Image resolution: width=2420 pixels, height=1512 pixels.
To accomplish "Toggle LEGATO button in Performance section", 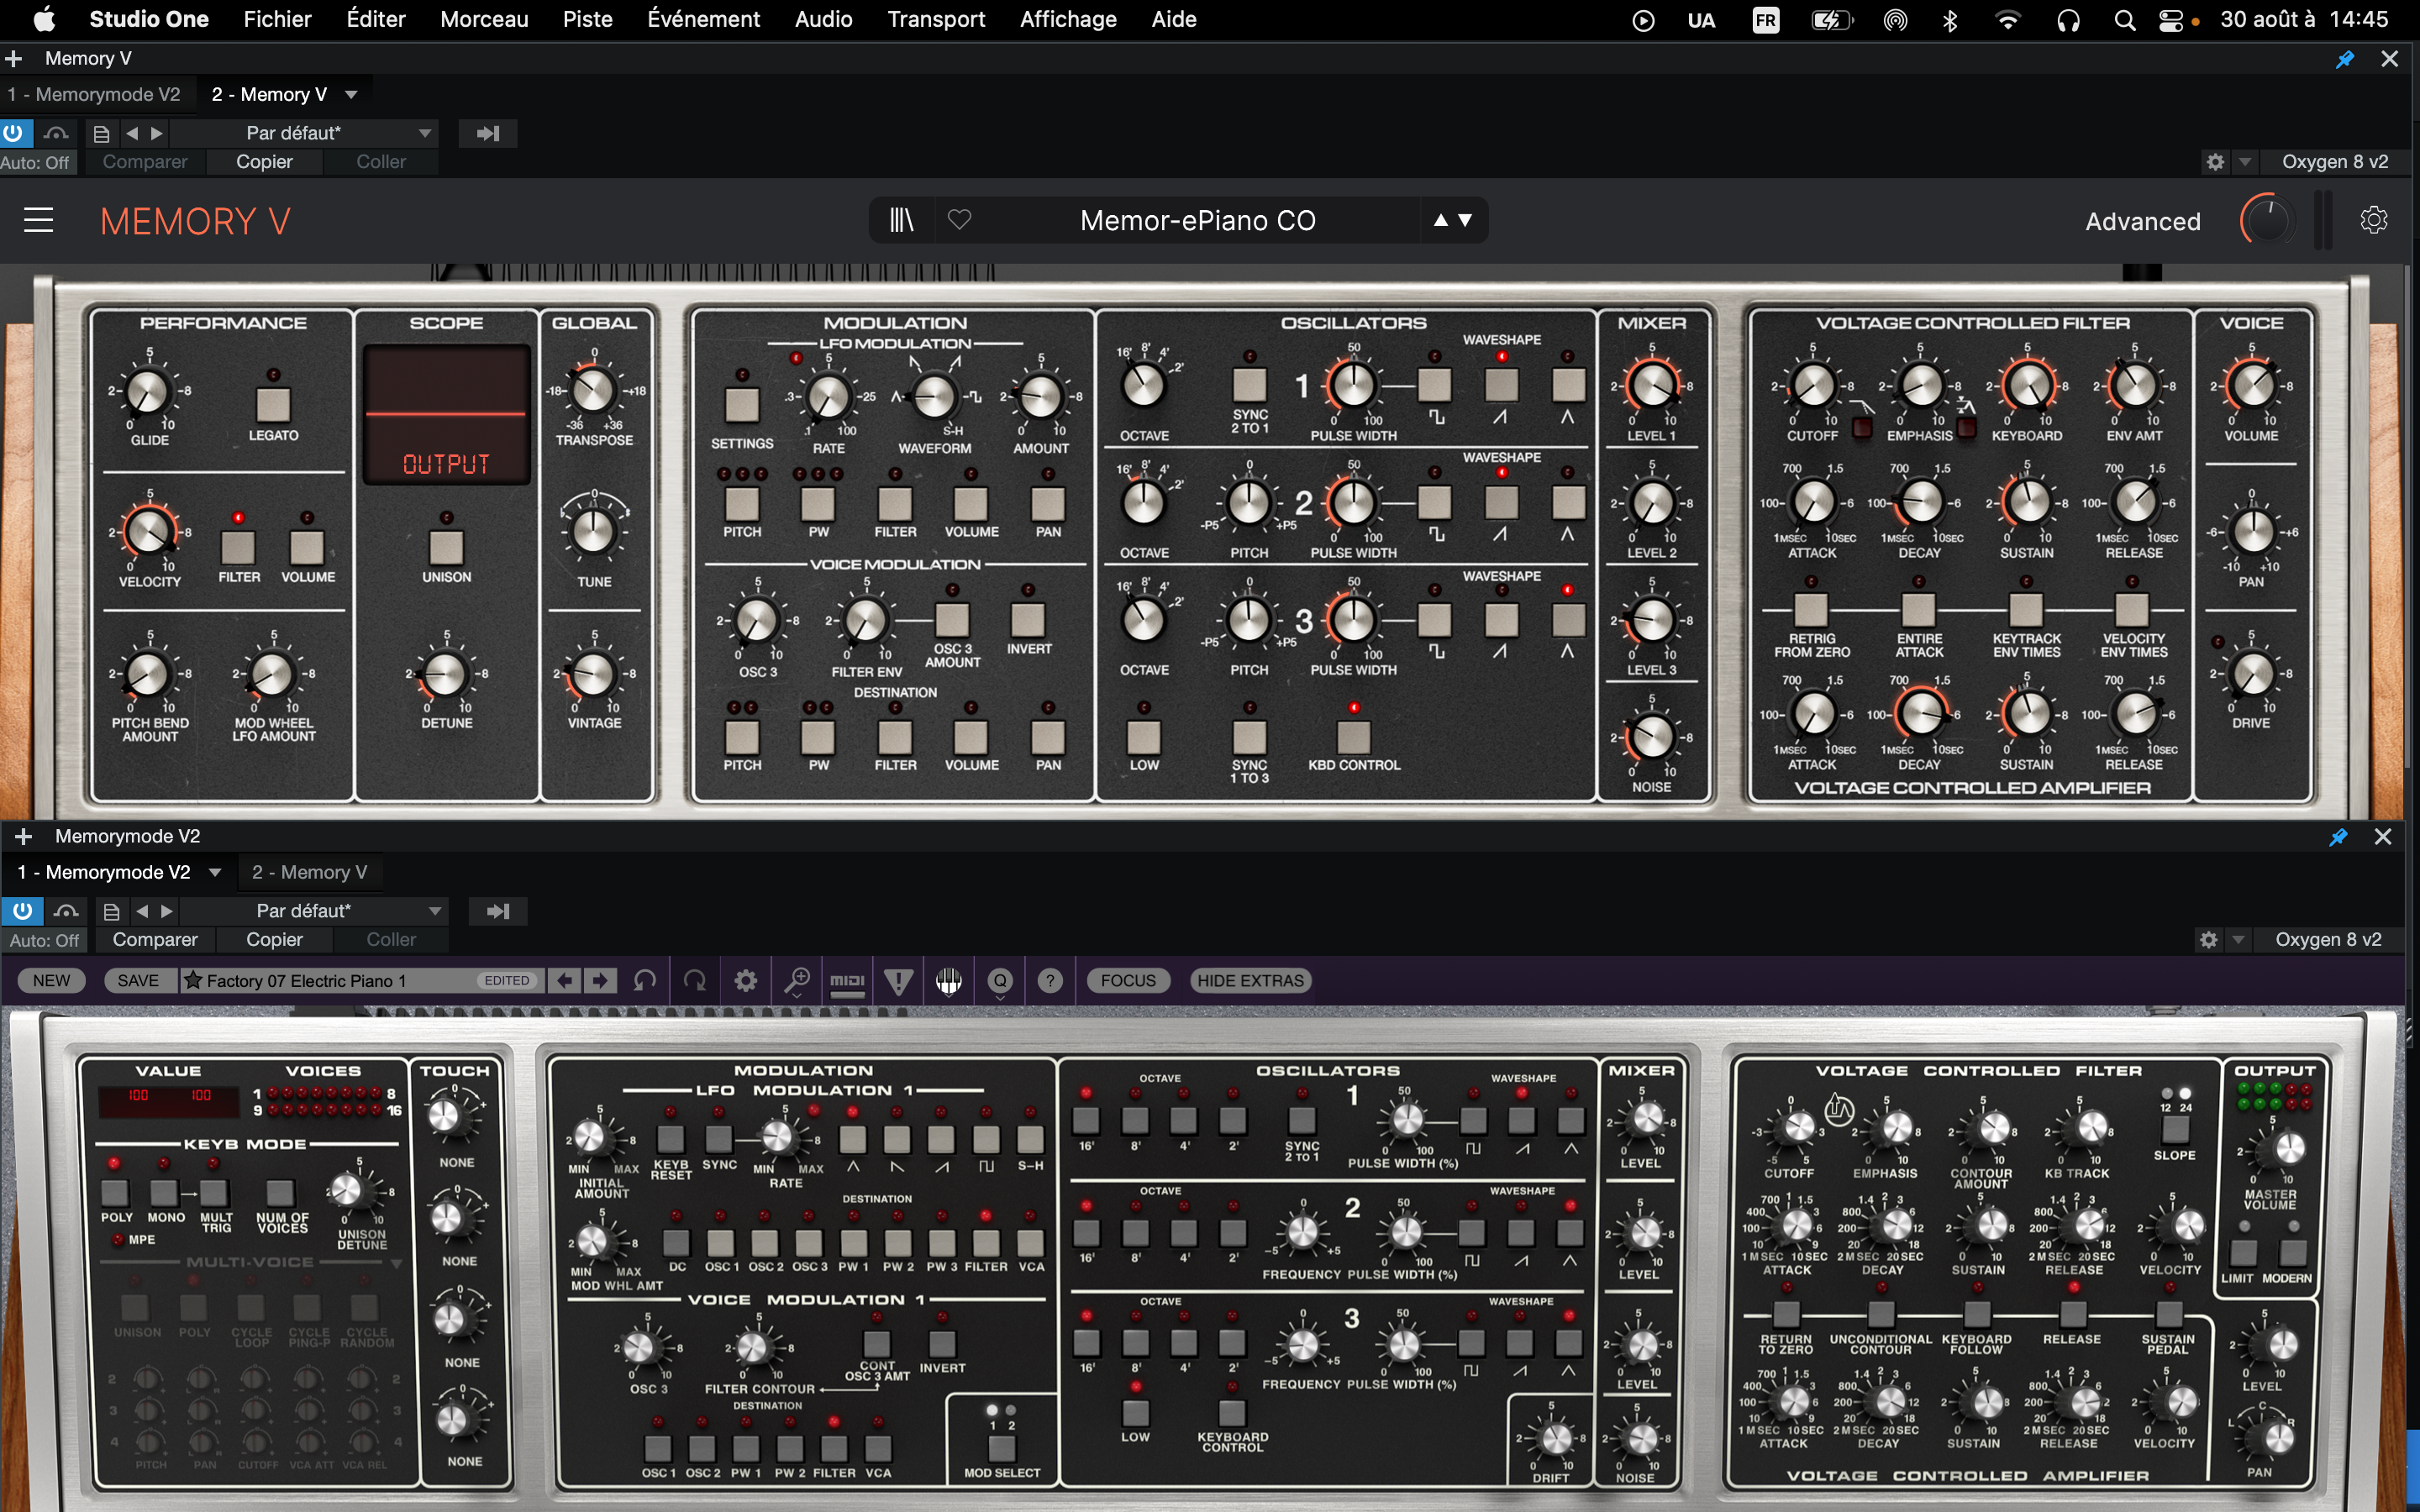I will [273, 404].
